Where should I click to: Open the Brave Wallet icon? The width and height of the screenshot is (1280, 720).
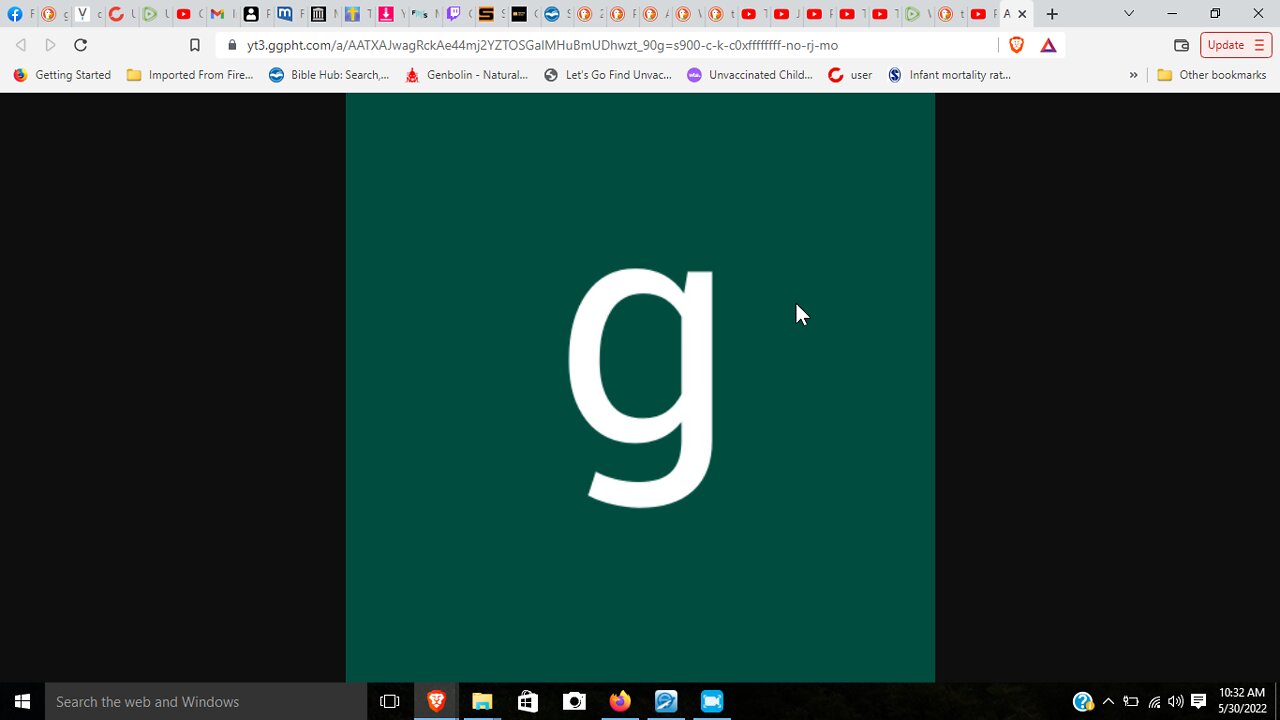[x=1181, y=45]
